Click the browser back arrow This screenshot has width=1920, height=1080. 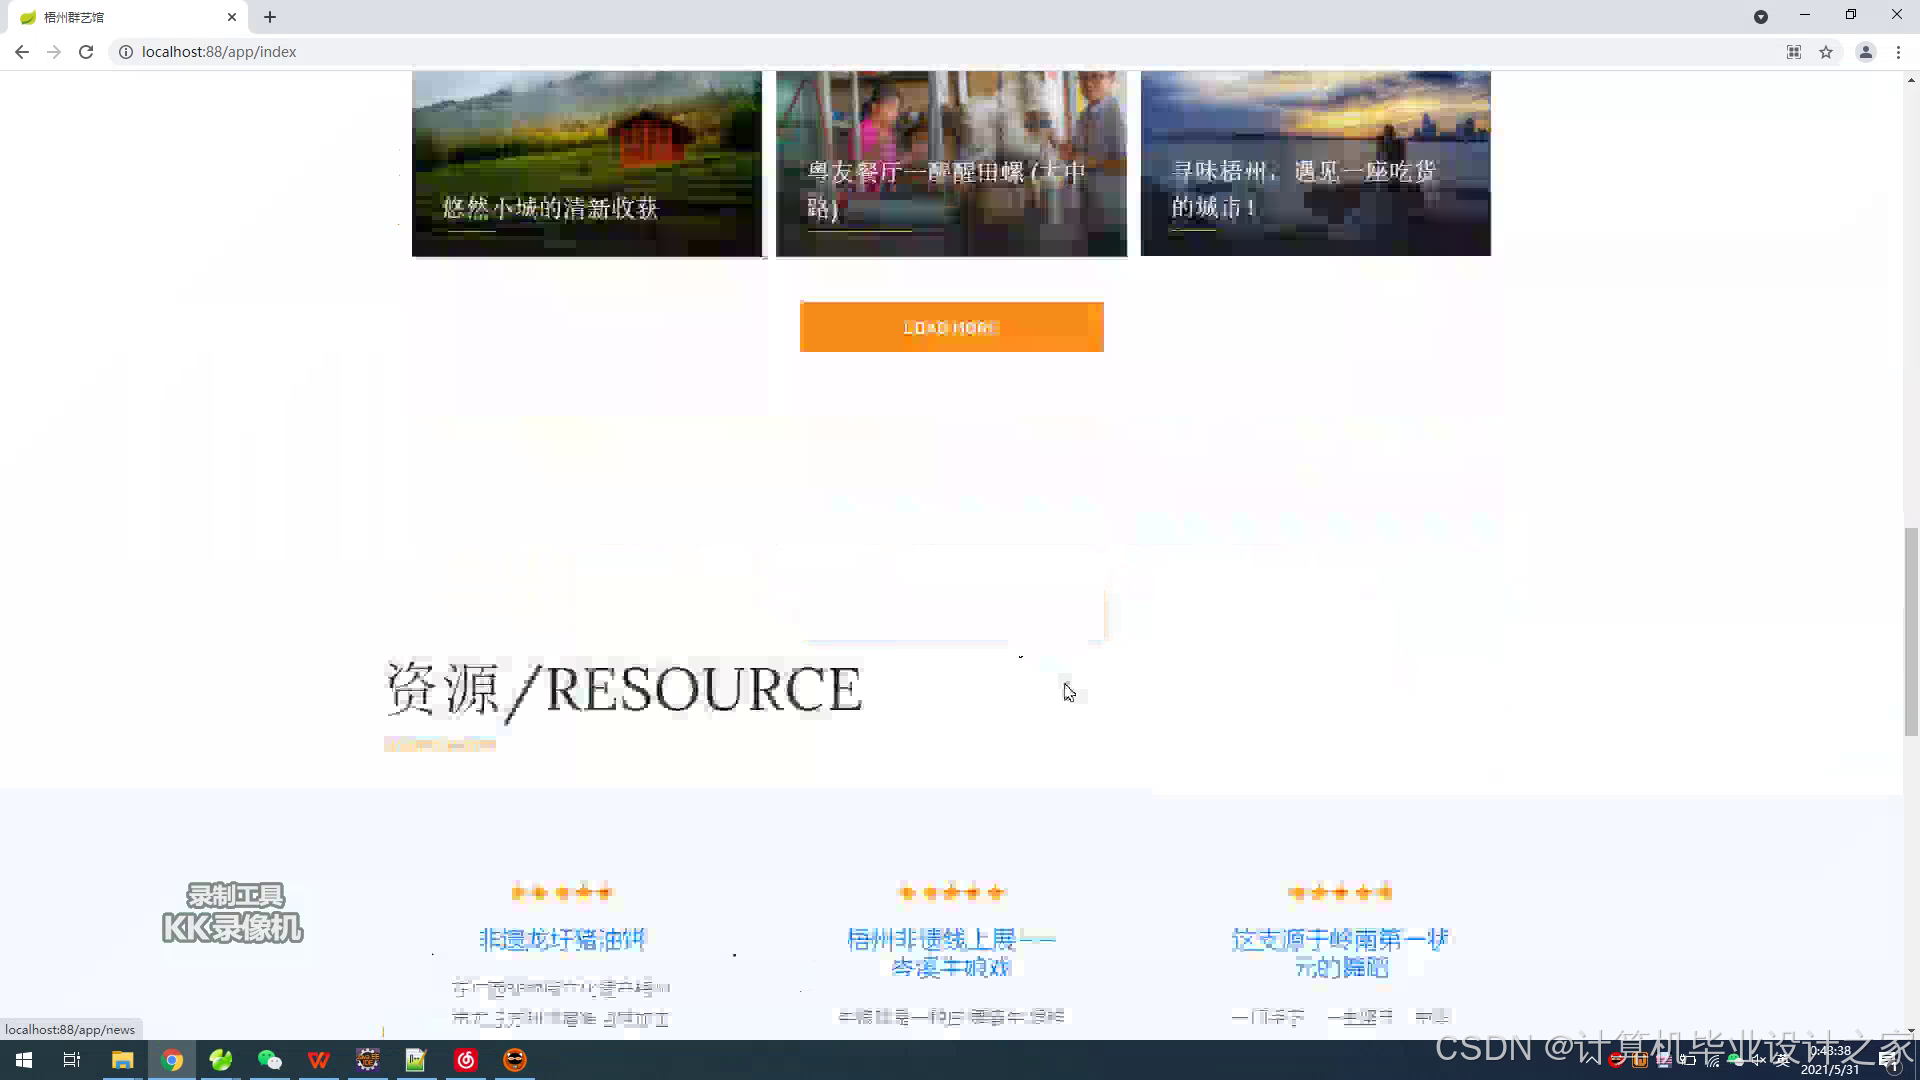(22, 52)
